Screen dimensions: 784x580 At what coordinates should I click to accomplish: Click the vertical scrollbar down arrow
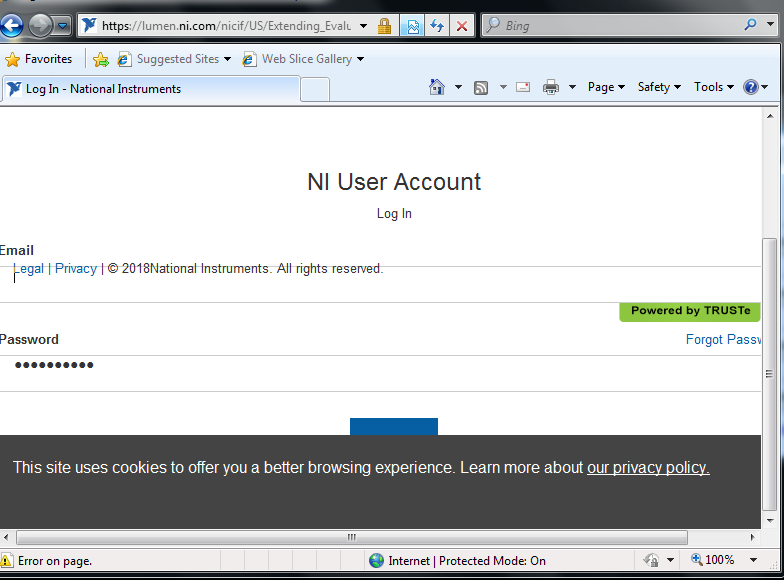(x=770, y=520)
